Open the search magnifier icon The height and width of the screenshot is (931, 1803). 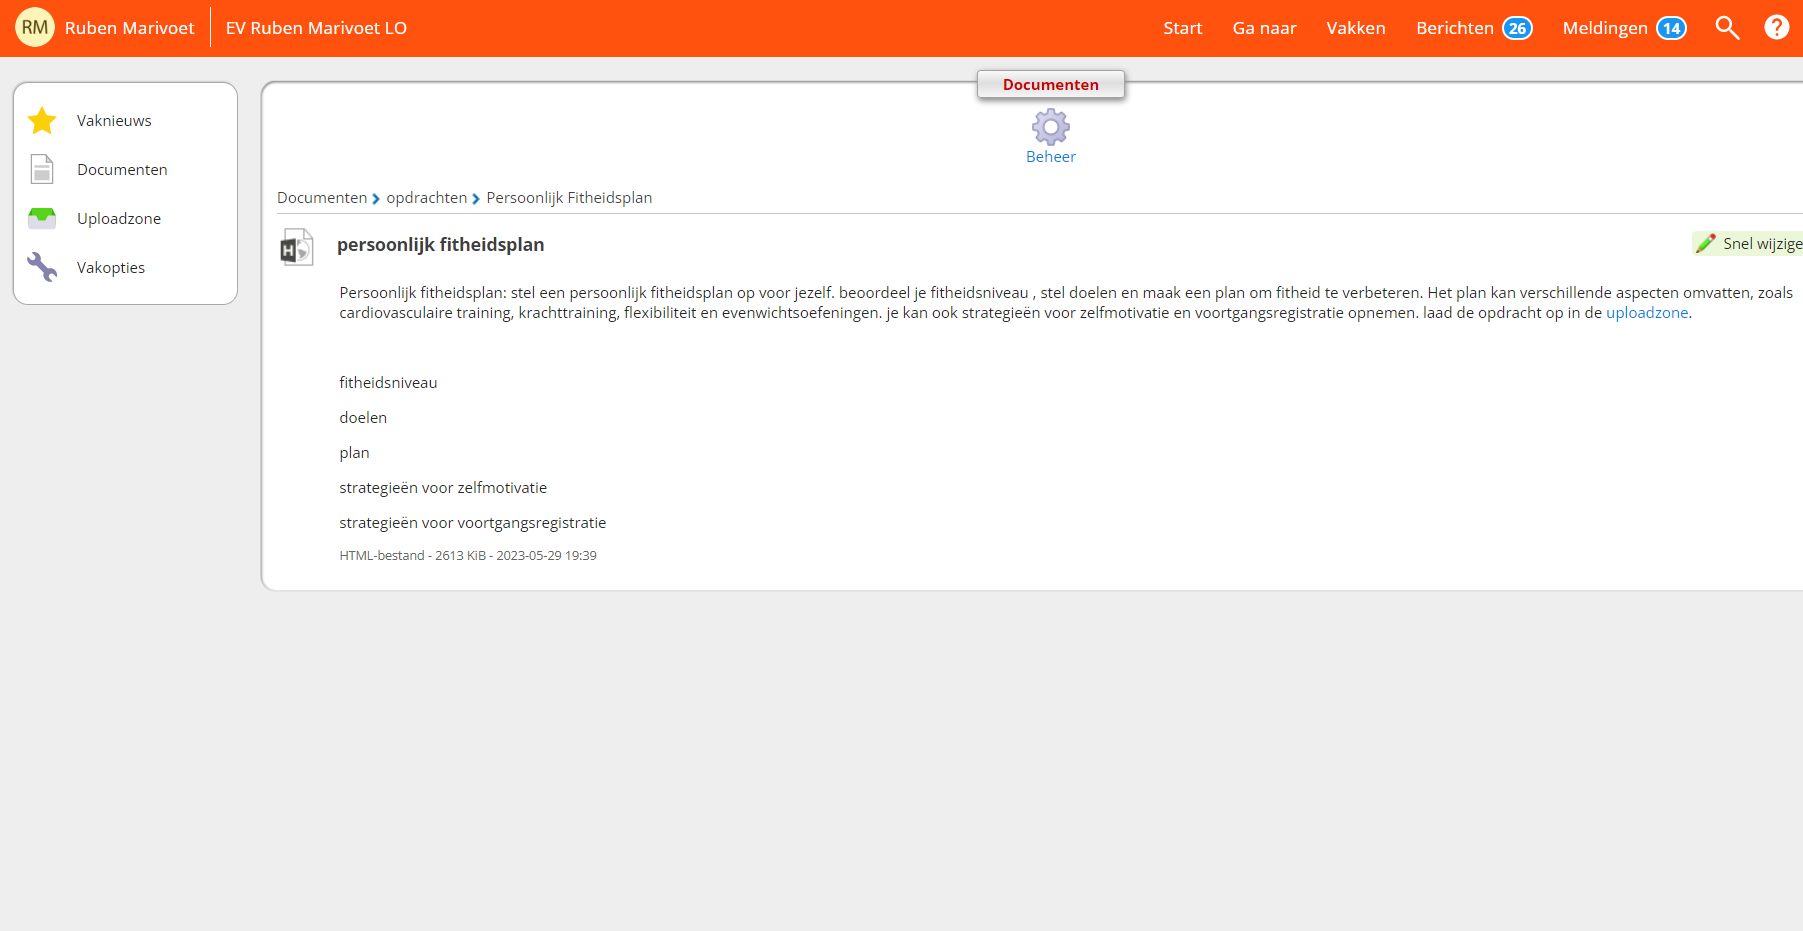click(1727, 28)
